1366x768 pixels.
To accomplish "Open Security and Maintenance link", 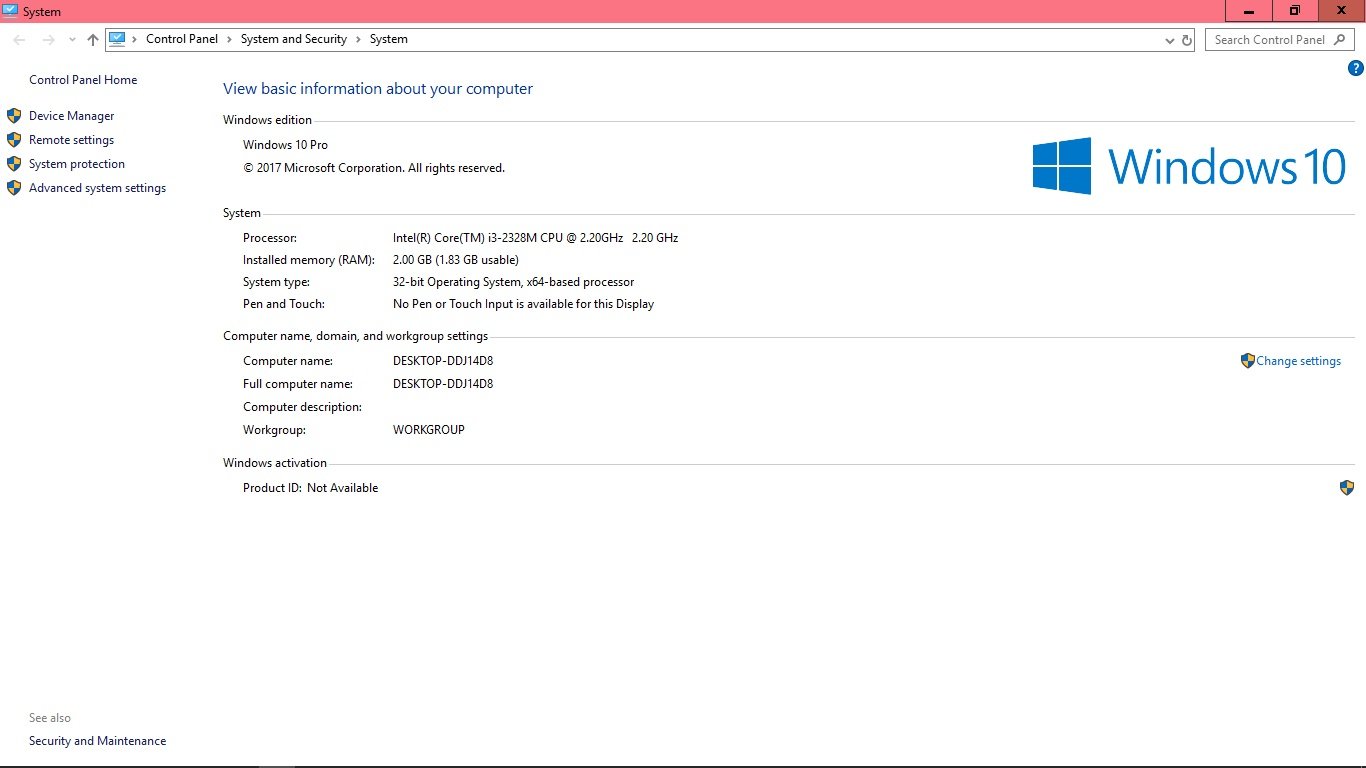I will coord(98,741).
